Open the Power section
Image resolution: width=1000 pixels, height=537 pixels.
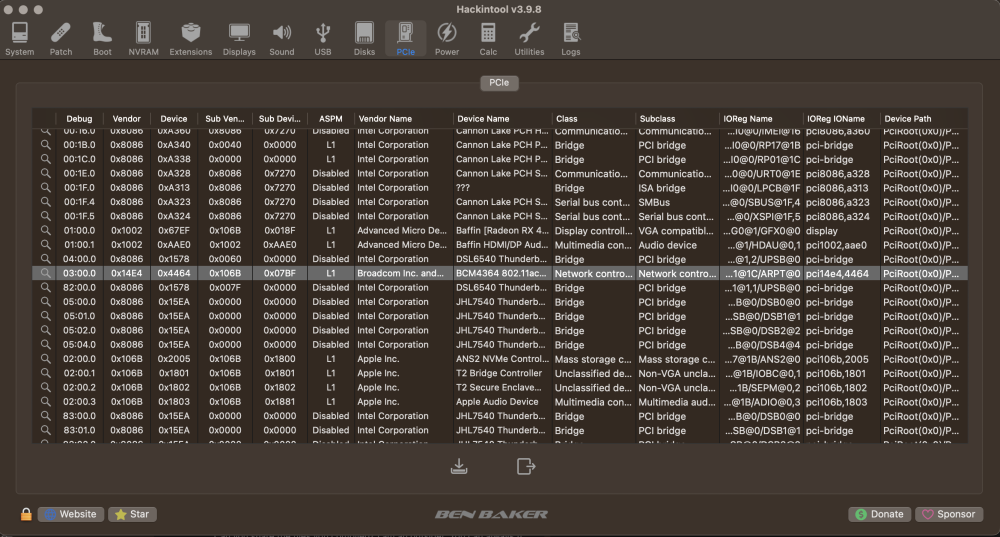[x=447, y=39]
